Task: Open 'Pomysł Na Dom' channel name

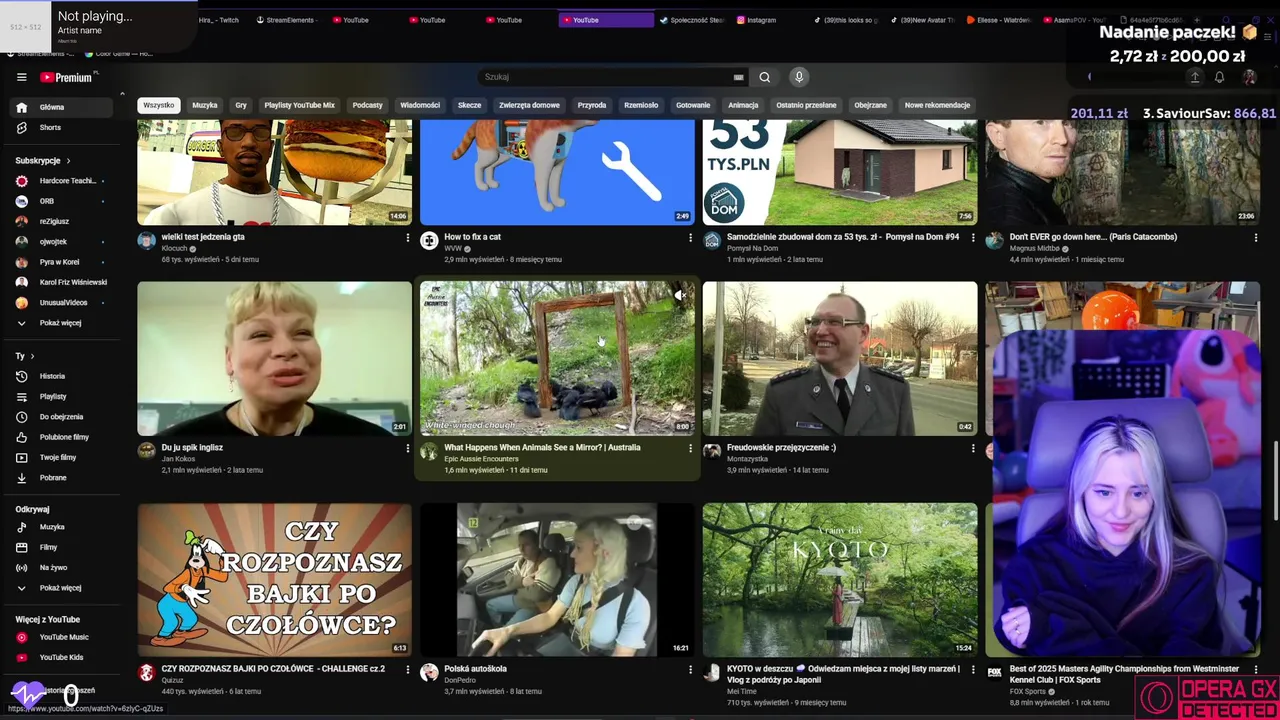Action: click(752, 248)
